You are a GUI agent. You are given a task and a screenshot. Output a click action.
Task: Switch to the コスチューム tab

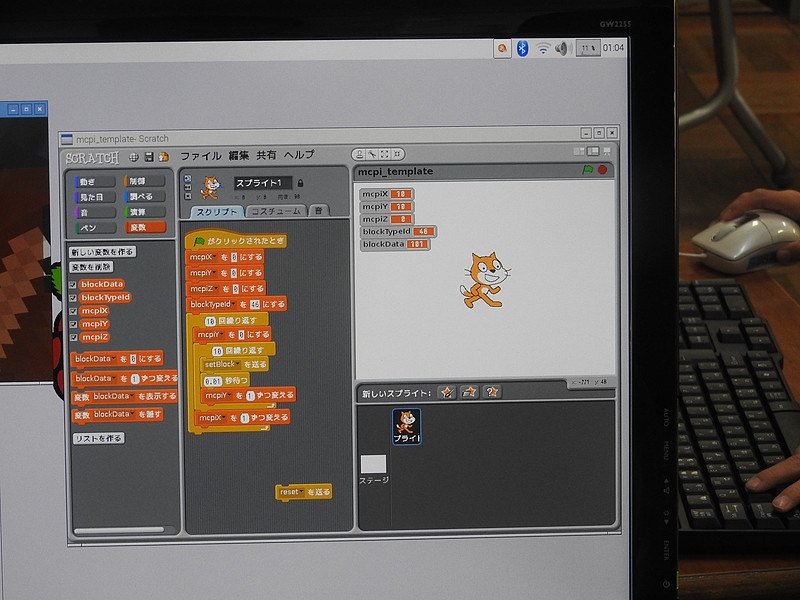277,210
